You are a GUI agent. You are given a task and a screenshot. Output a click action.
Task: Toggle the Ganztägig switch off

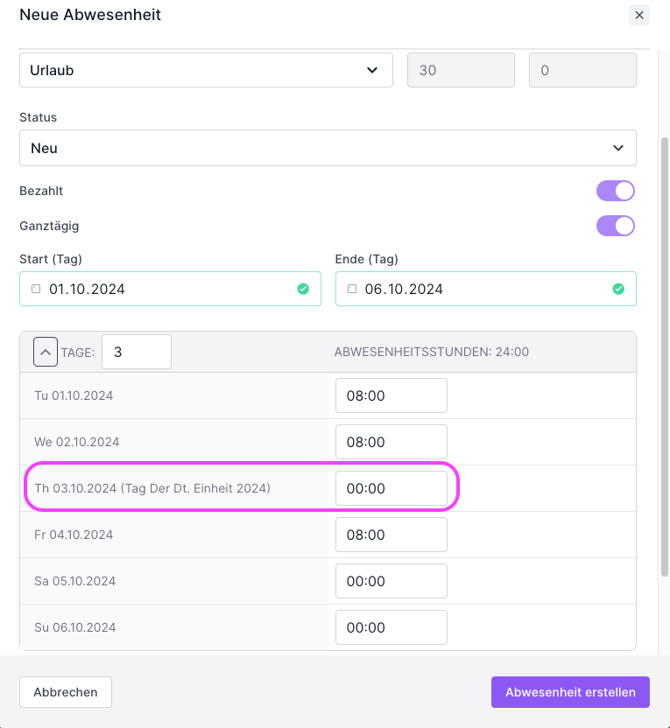[x=616, y=226]
